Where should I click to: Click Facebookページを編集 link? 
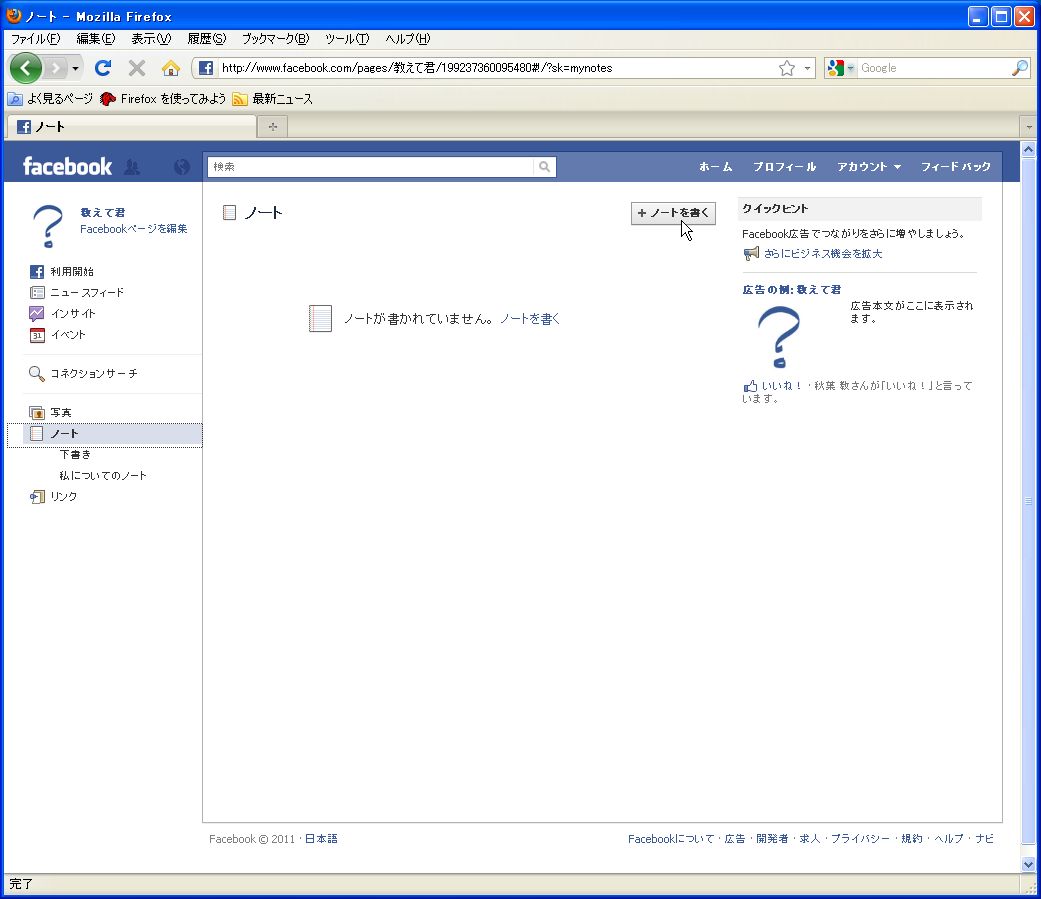133,229
